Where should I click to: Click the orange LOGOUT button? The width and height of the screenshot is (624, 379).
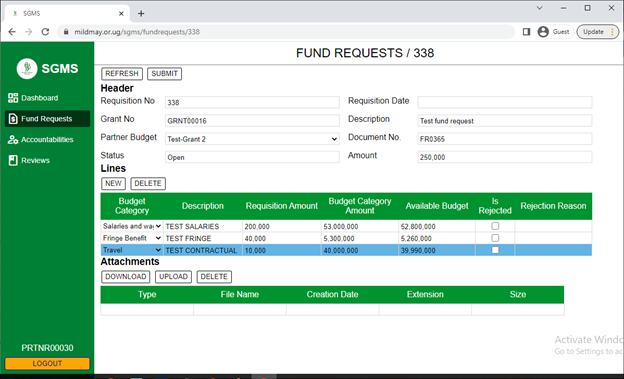pos(47,363)
